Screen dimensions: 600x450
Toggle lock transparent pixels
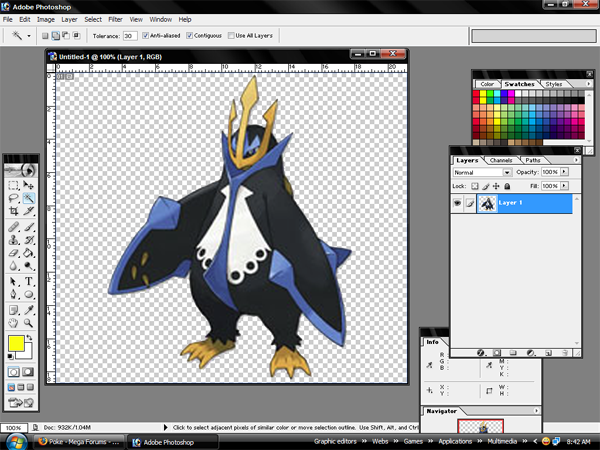point(474,186)
